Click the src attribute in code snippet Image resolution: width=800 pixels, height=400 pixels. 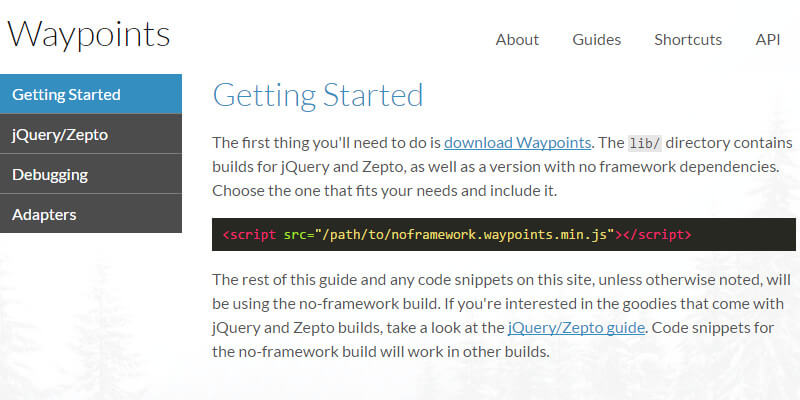(x=294, y=235)
